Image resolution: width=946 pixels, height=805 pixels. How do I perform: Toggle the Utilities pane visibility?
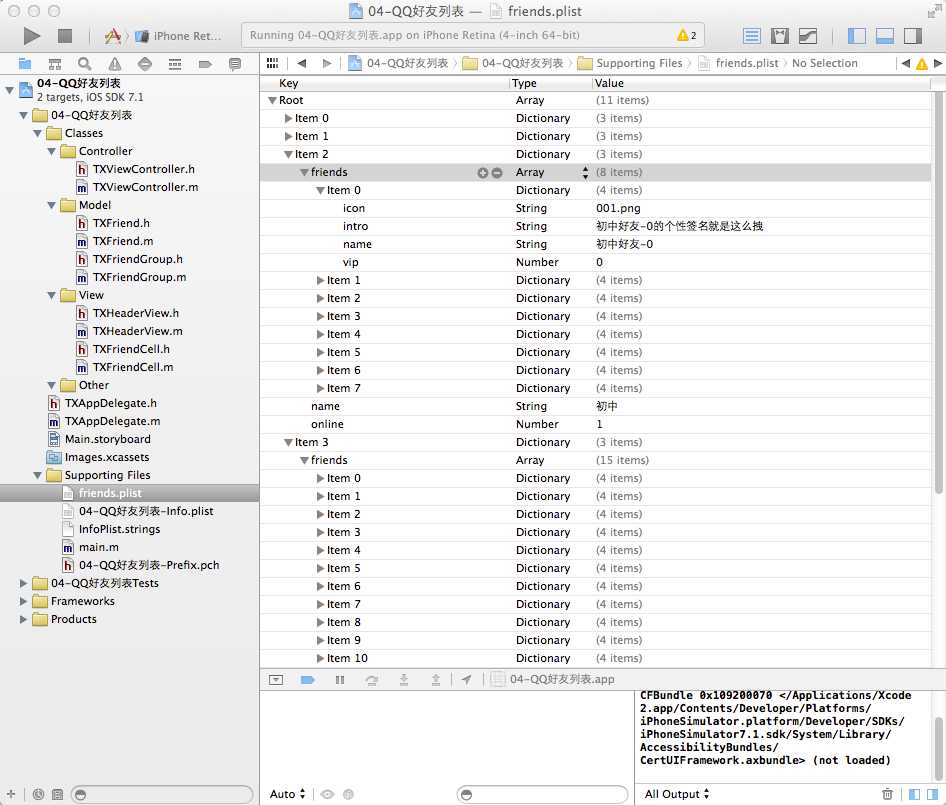point(913,36)
